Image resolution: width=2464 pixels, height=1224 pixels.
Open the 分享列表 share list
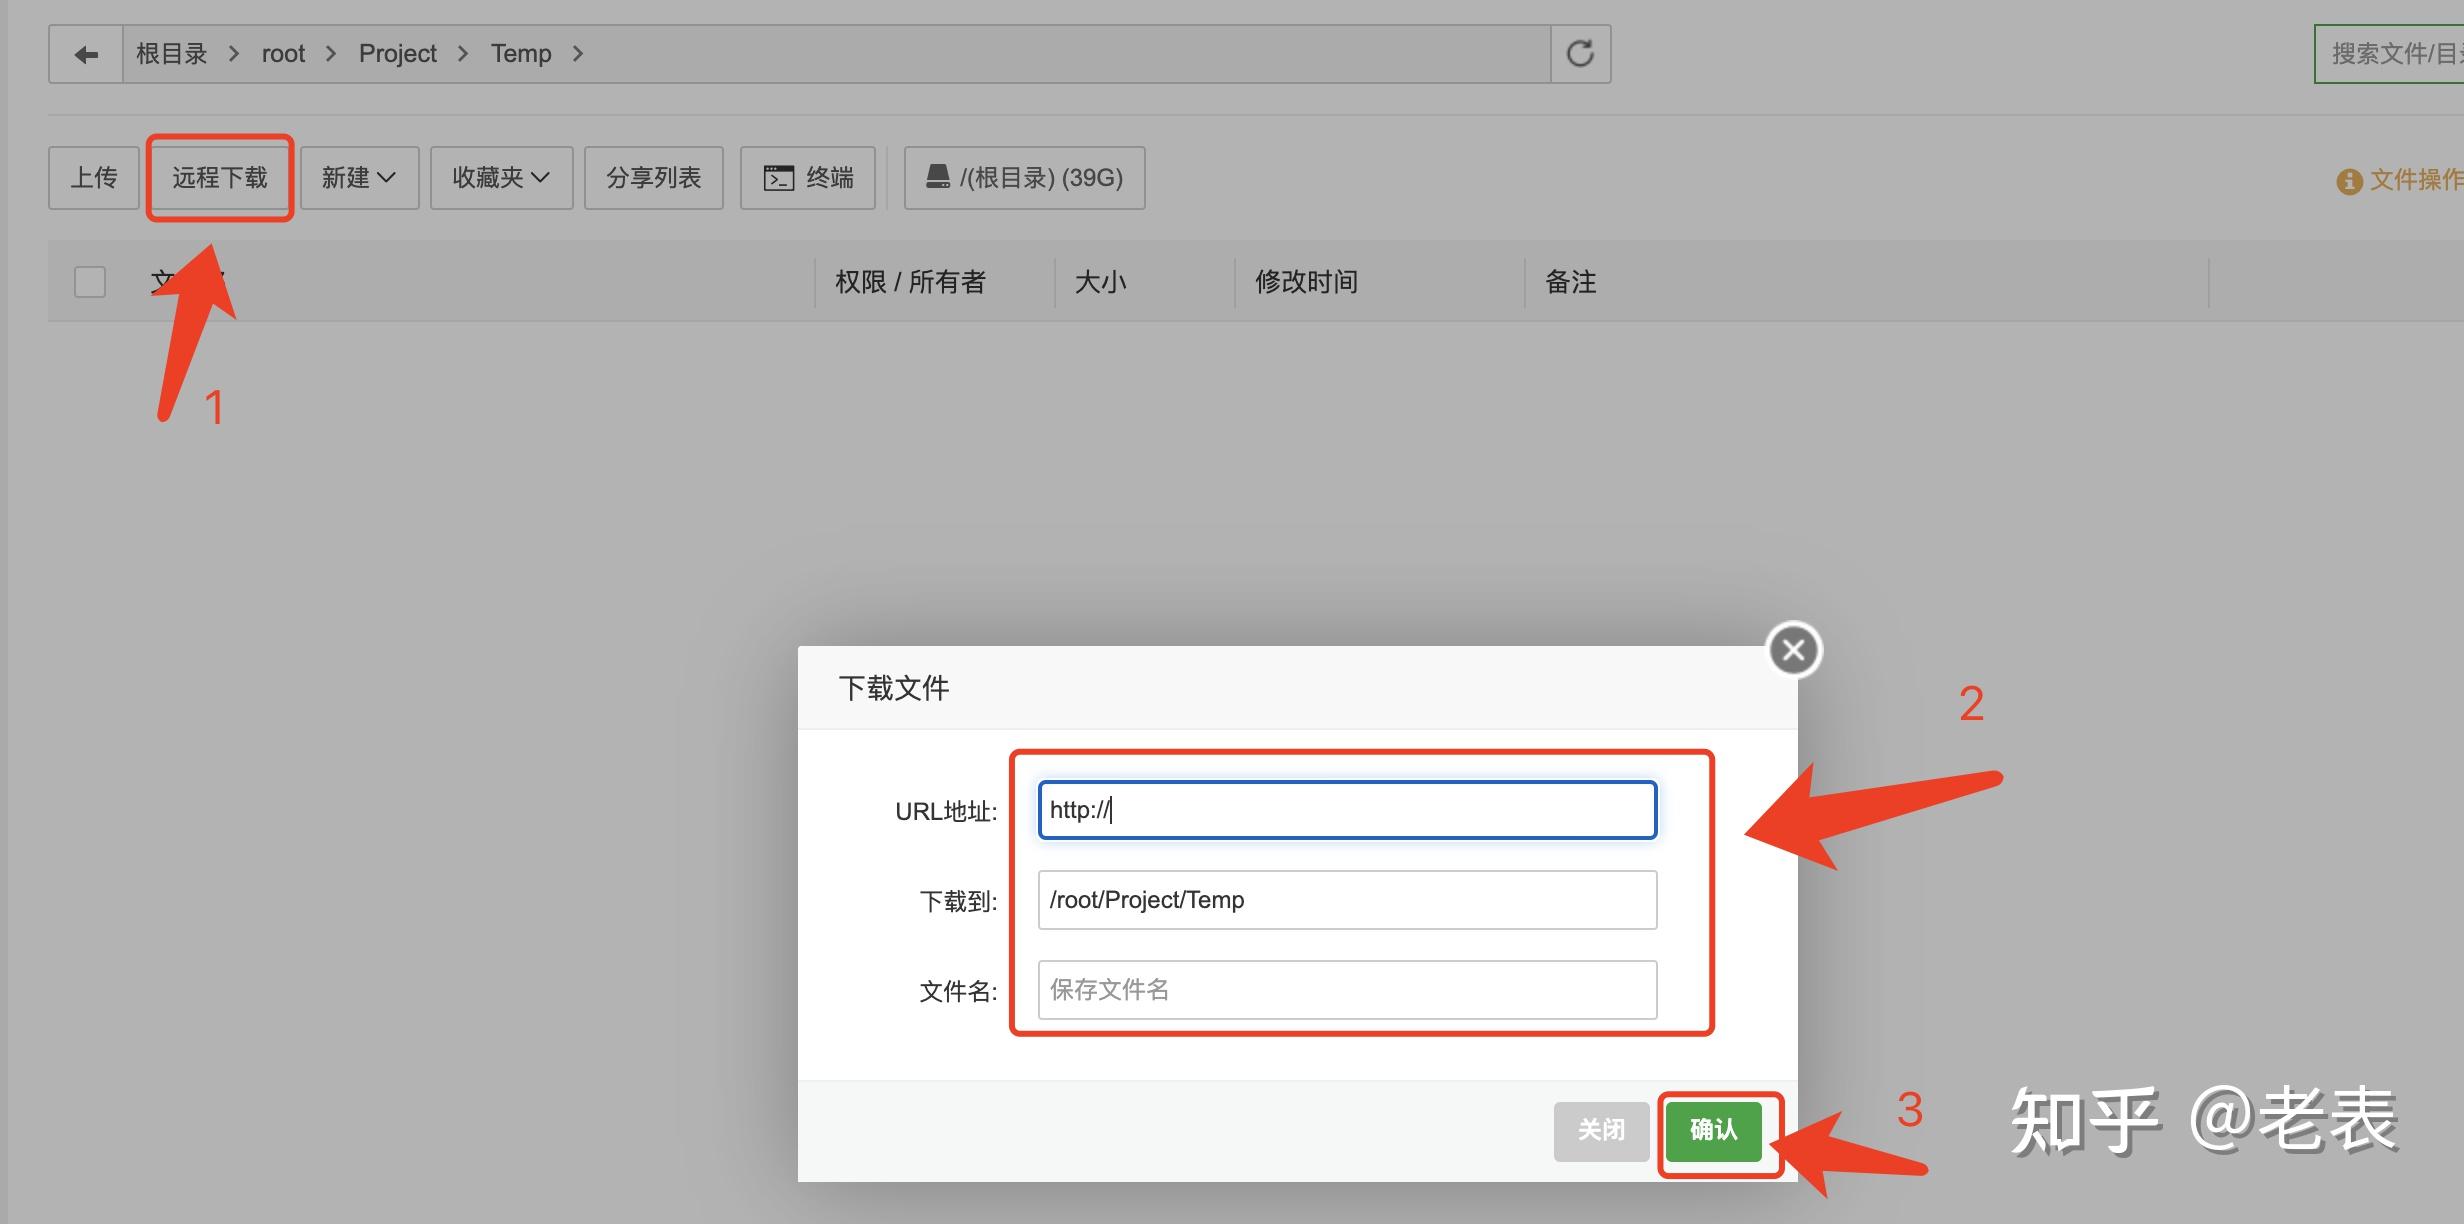click(653, 177)
